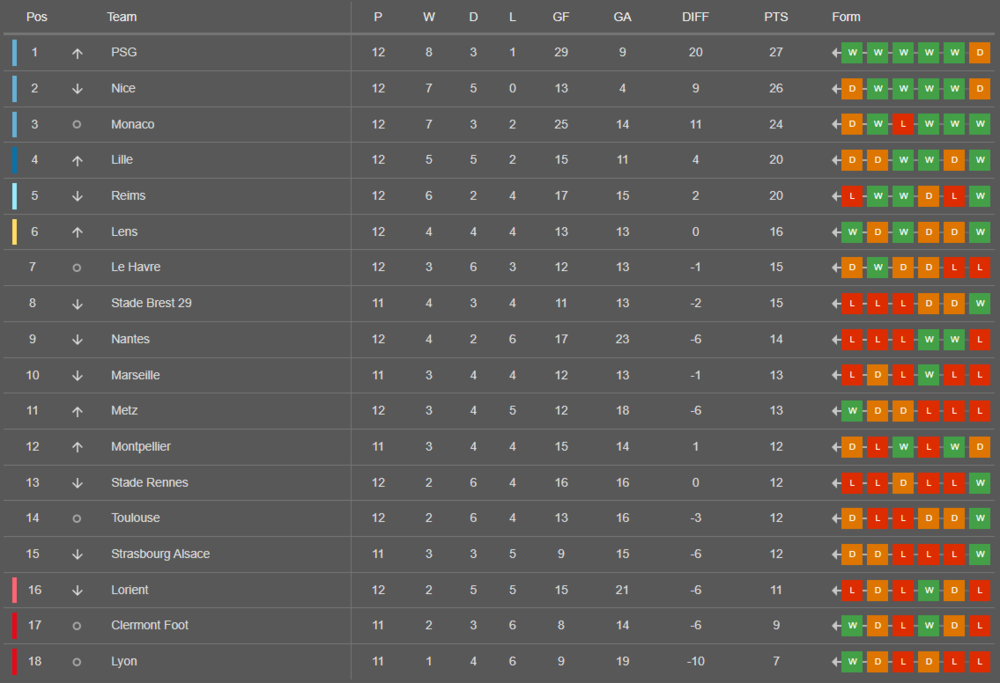The width and height of the screenshot is (1000, 683).
Task: Click the left arrow beside Lille's form
Action: pos(835,160)
